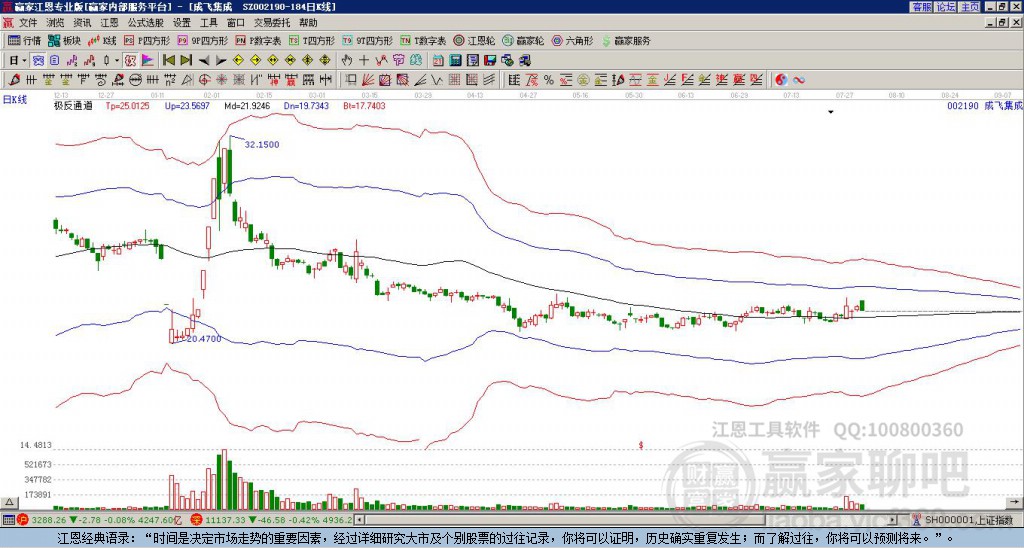
Task: Click the infinity loop icon
Action: click(x=799, y=80)
